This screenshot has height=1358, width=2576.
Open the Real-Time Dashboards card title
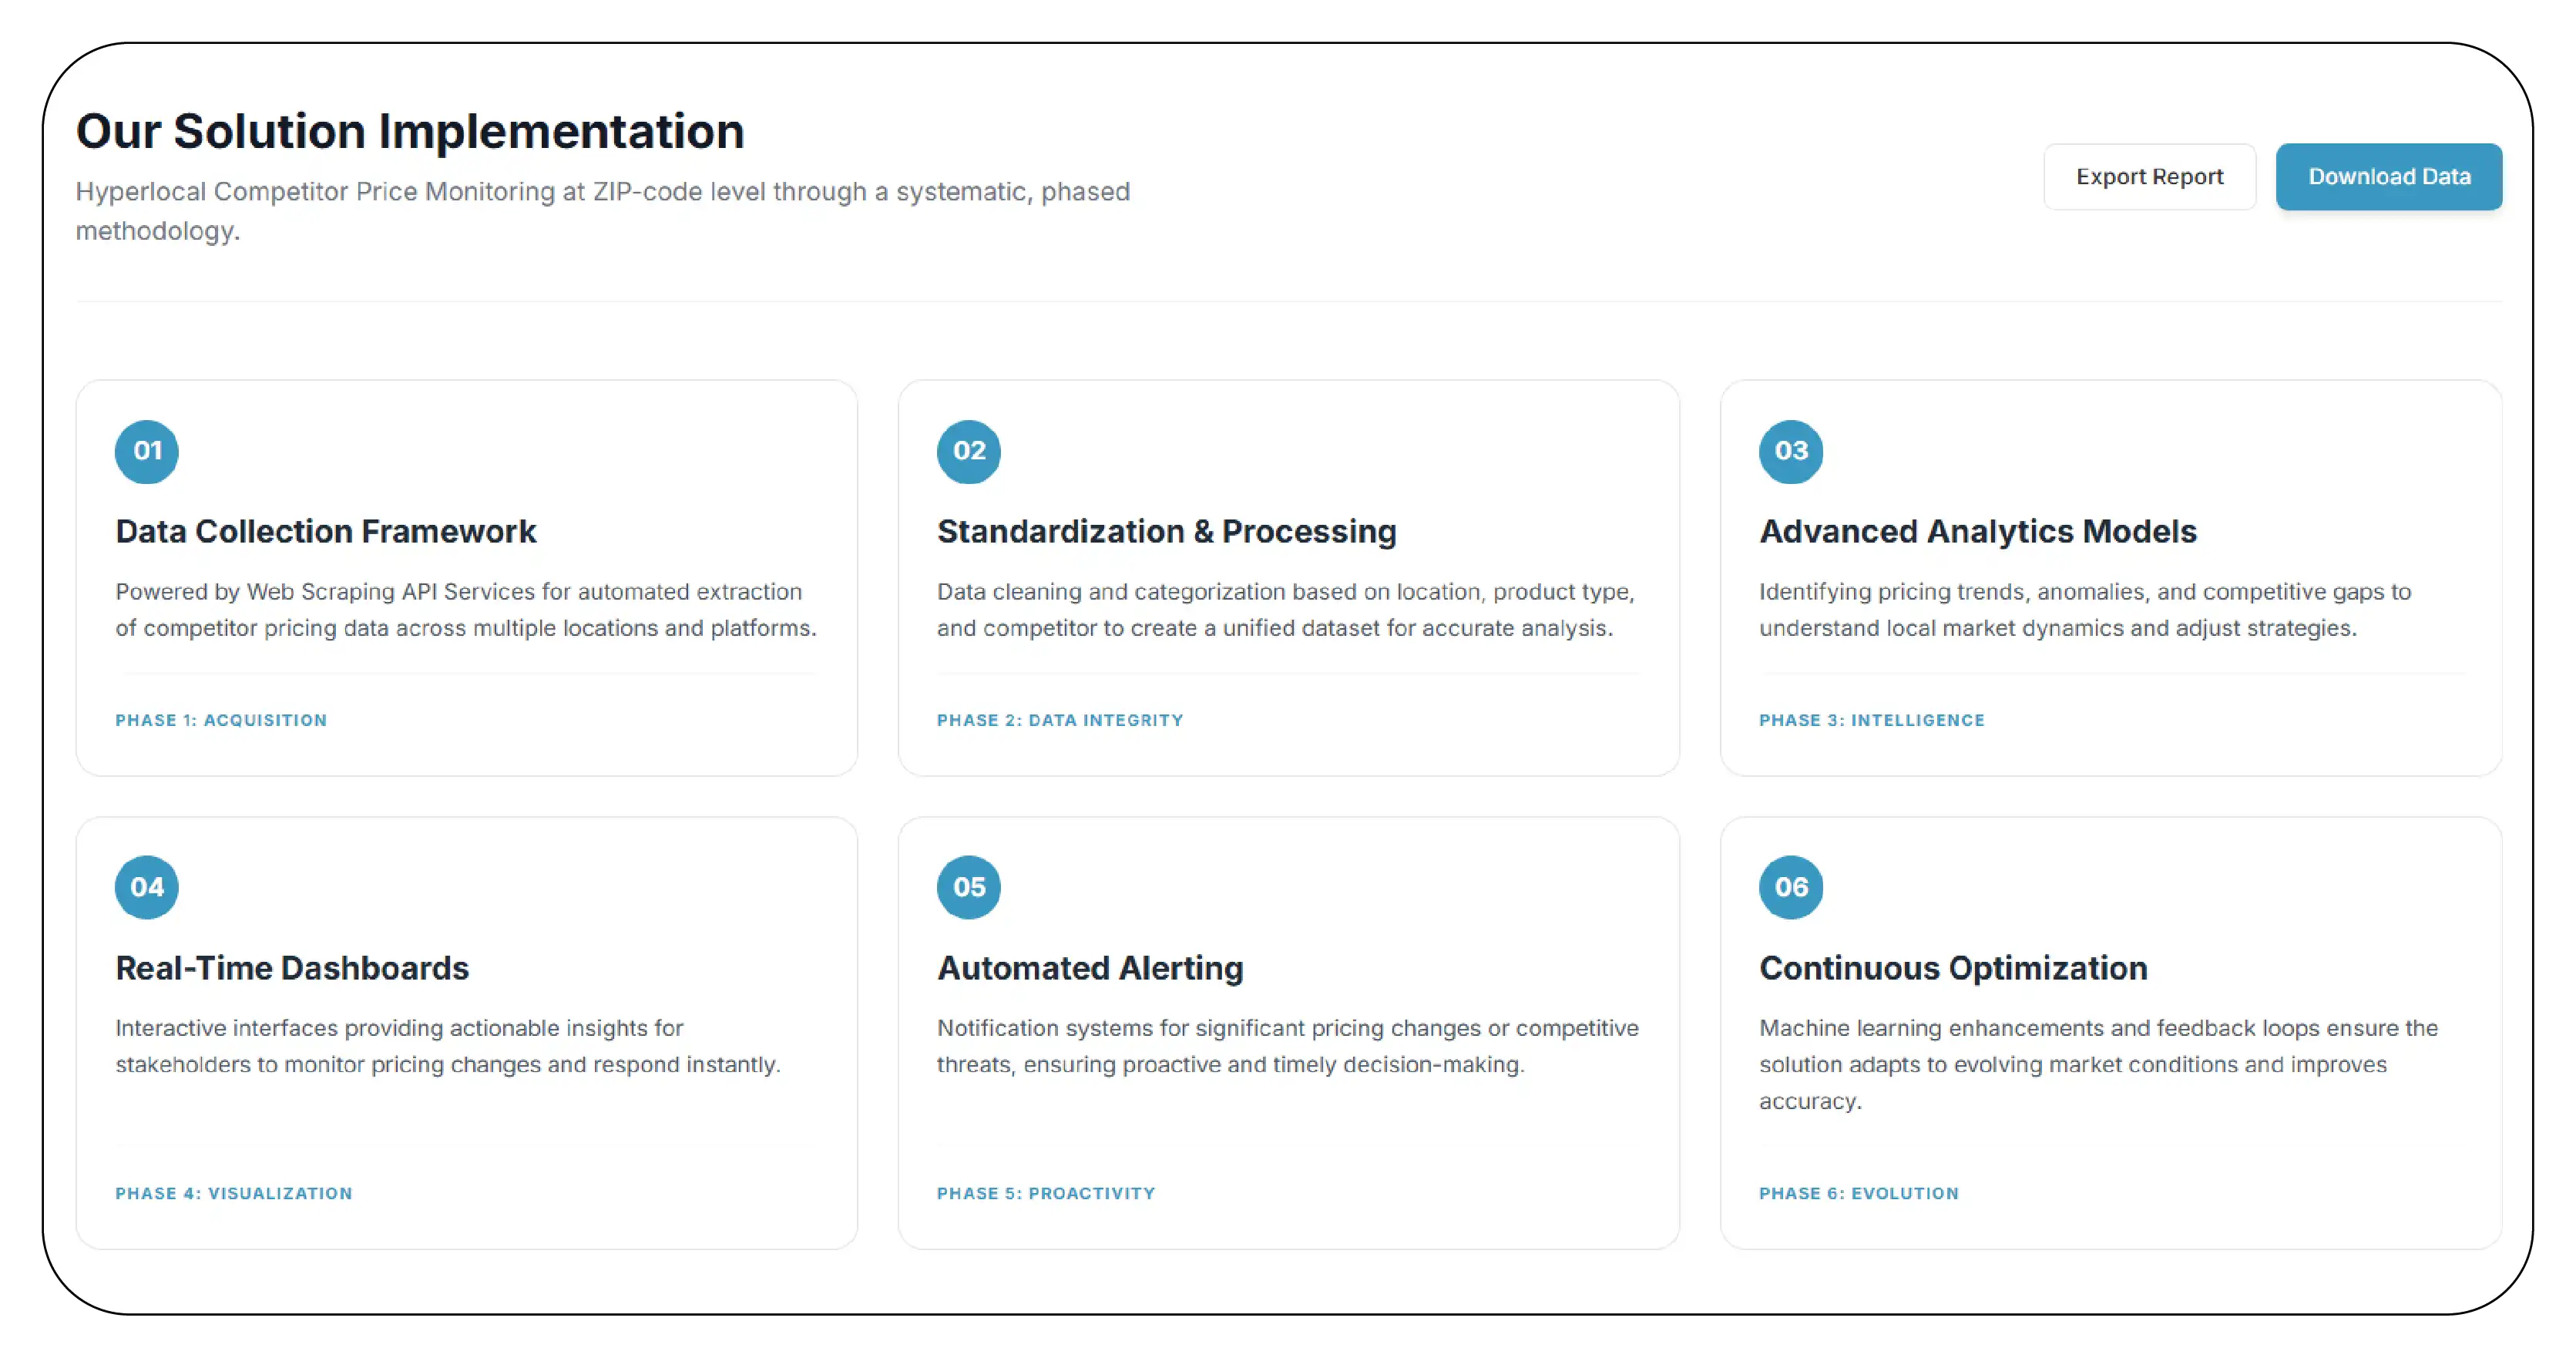(292, 968)
